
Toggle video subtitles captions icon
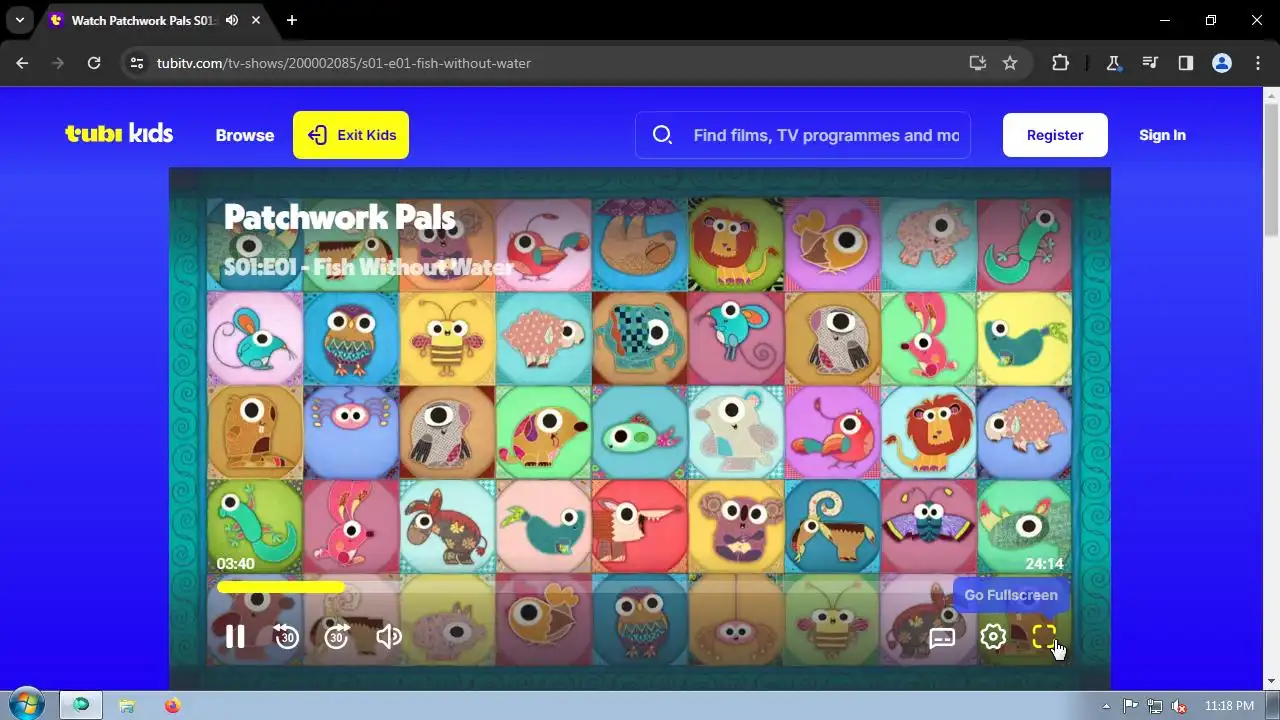[x=942, y=637]
